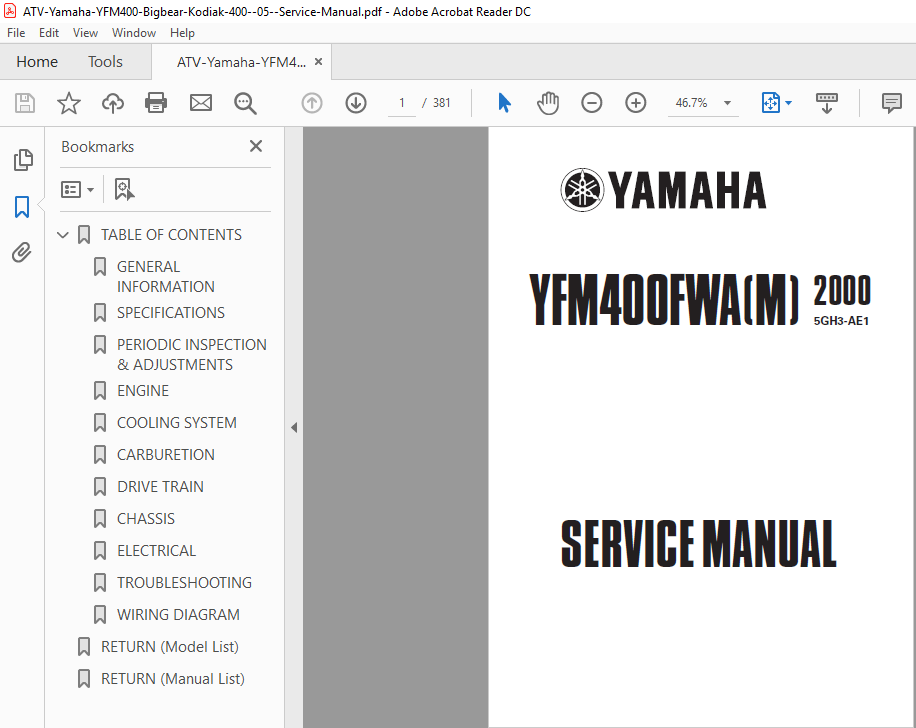Switch to the Home tab
This screenshot has width=916, height=728.
point(37,62)
